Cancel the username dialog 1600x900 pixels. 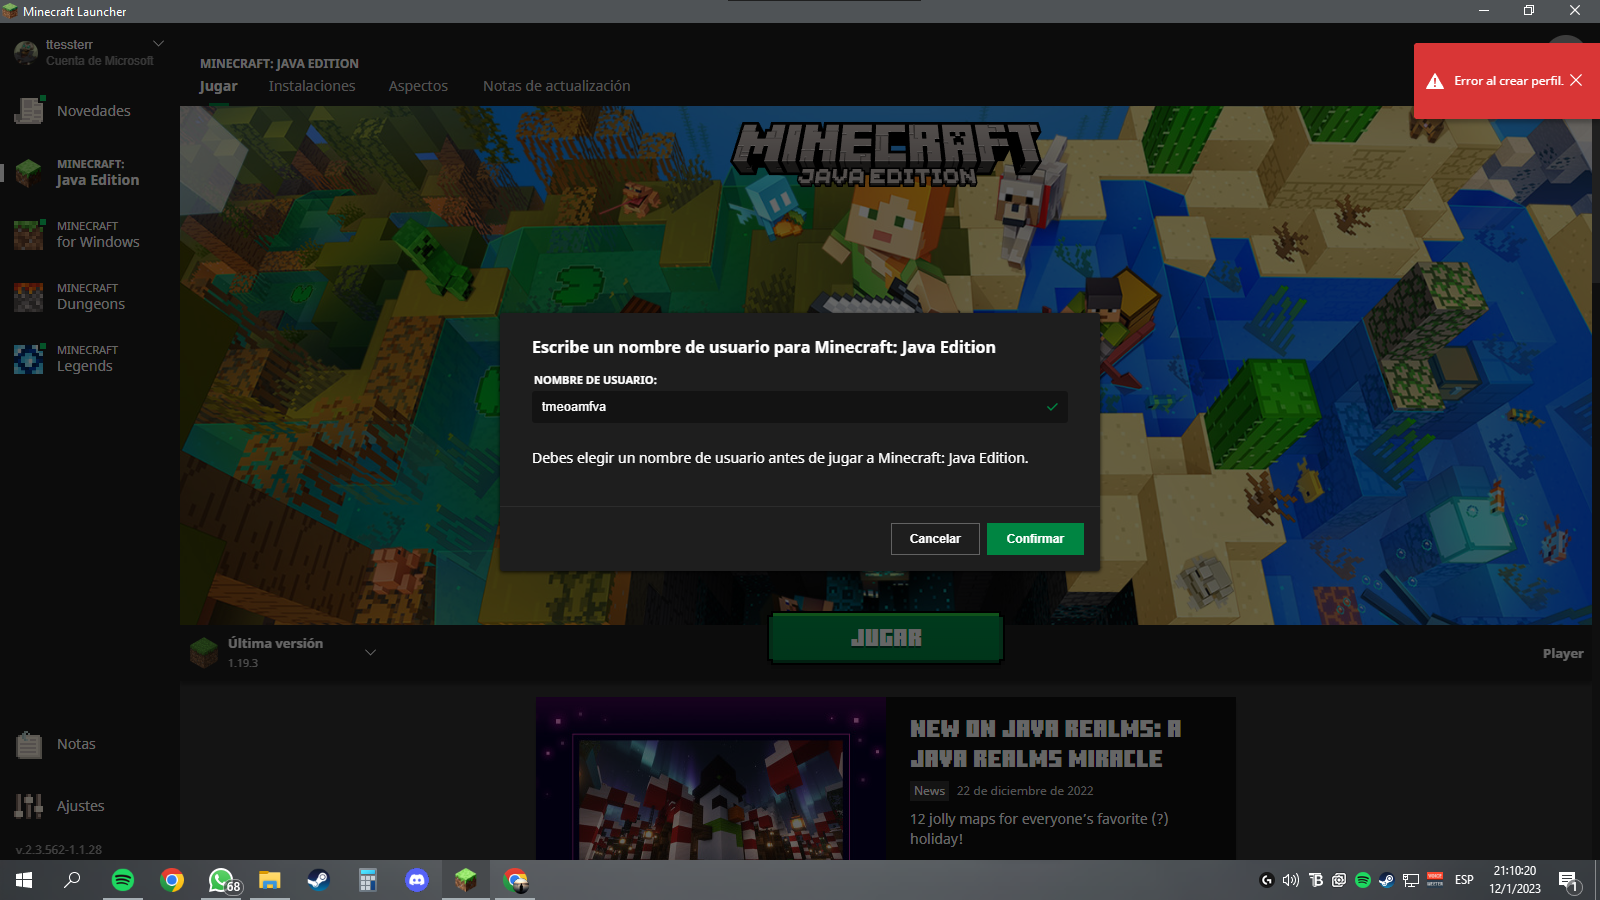click(935, 539)
